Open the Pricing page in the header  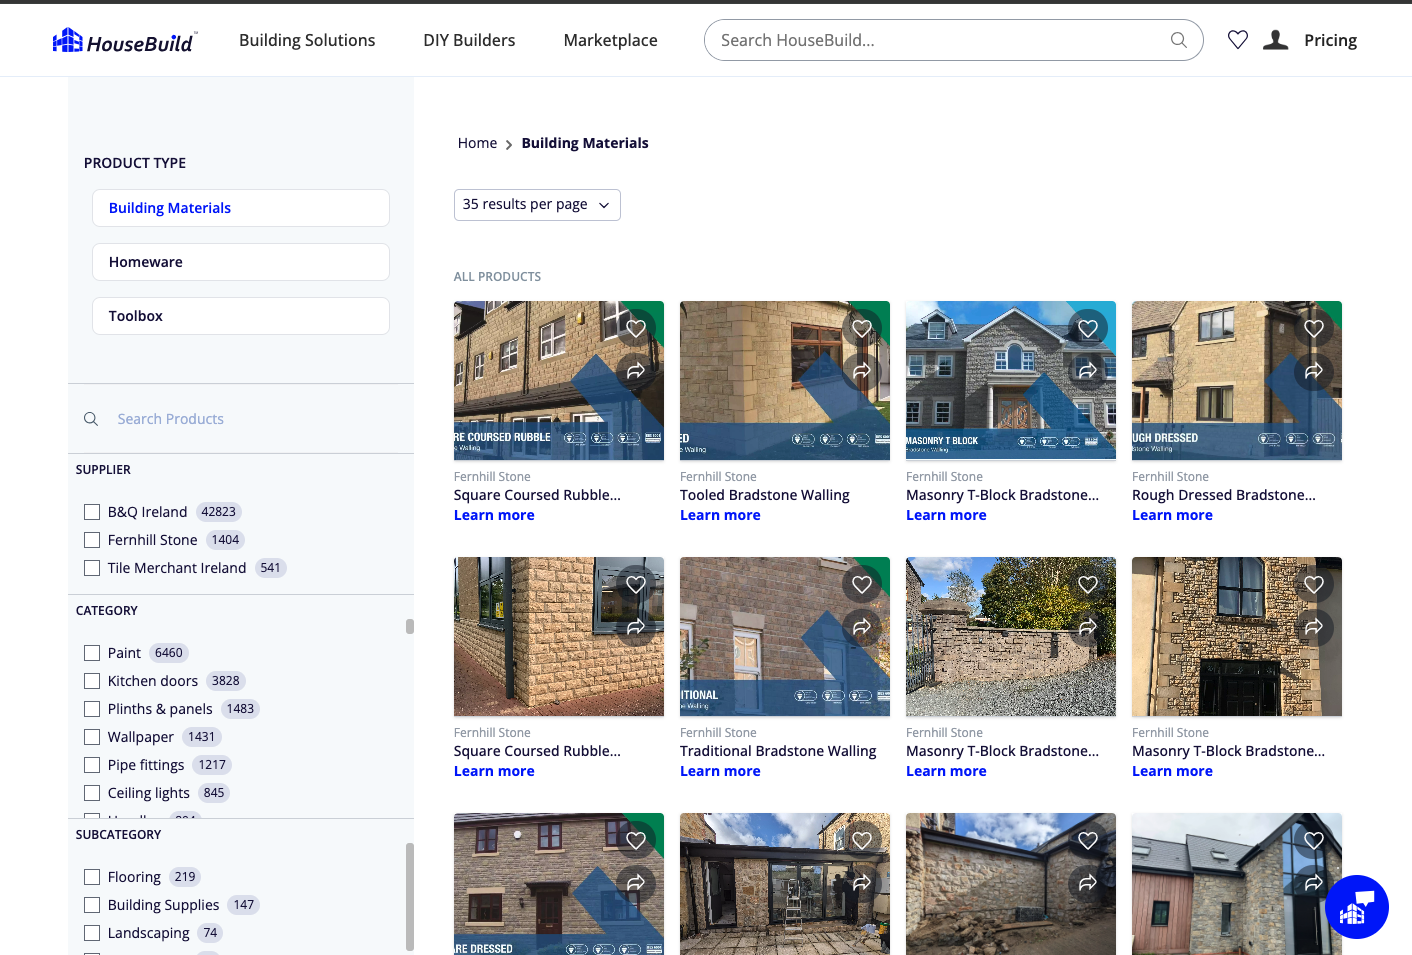[x=1330, y=40]
